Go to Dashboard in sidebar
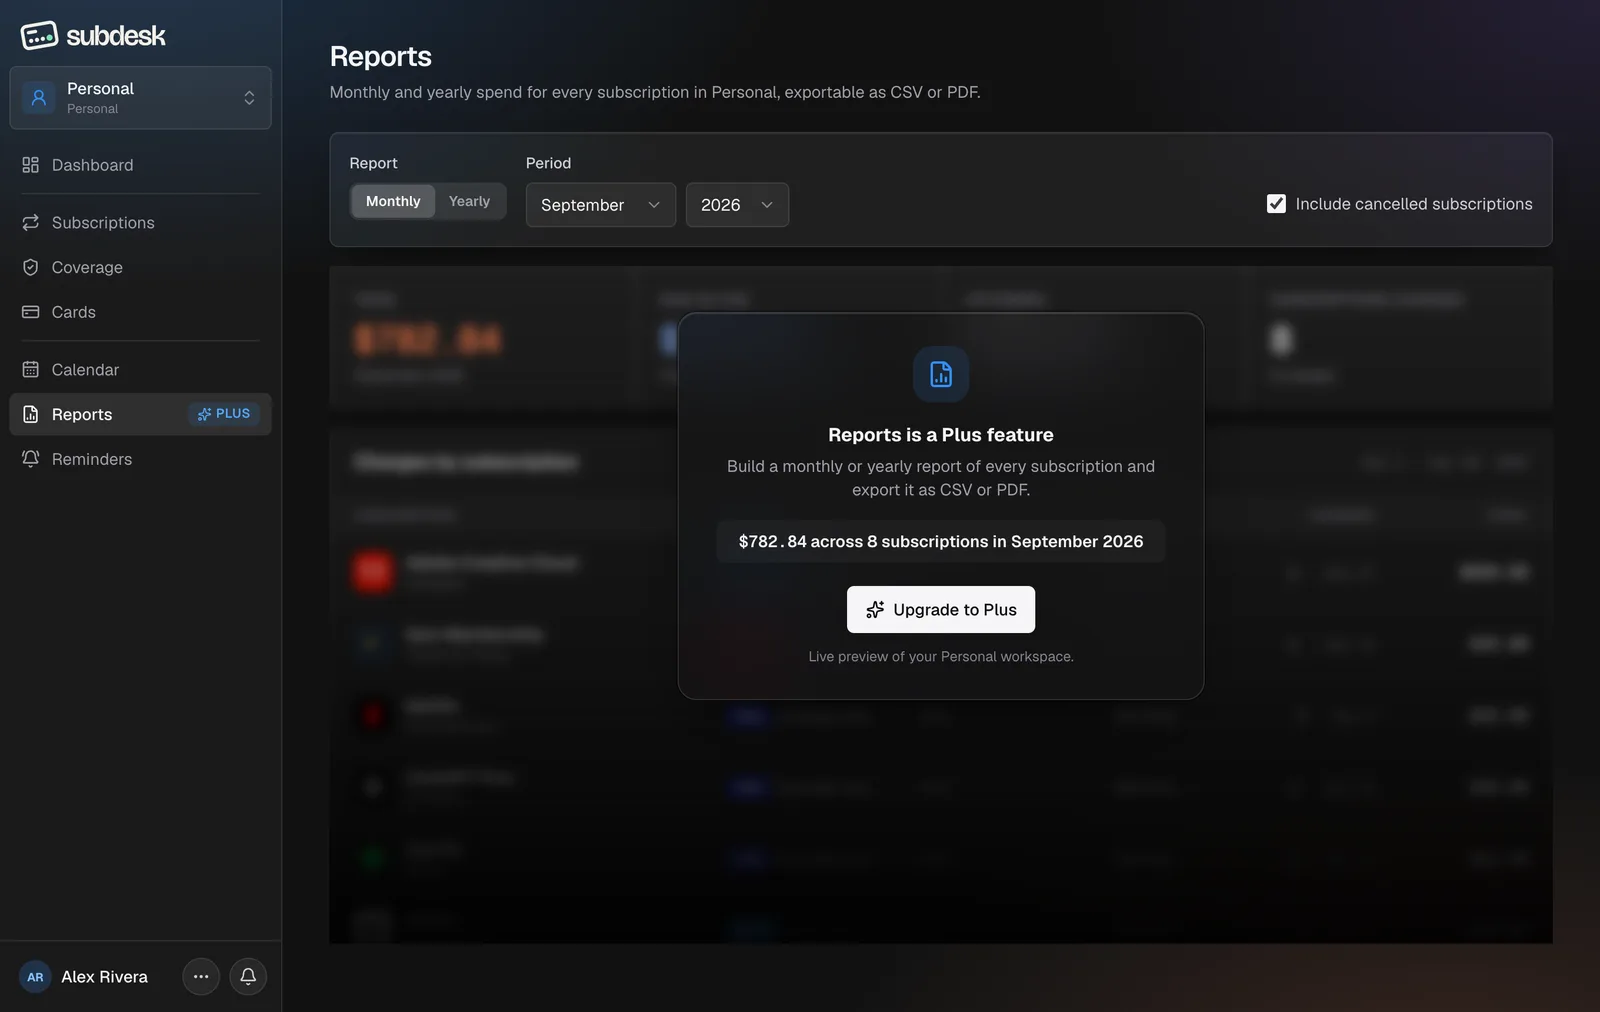 coord(140,165)
